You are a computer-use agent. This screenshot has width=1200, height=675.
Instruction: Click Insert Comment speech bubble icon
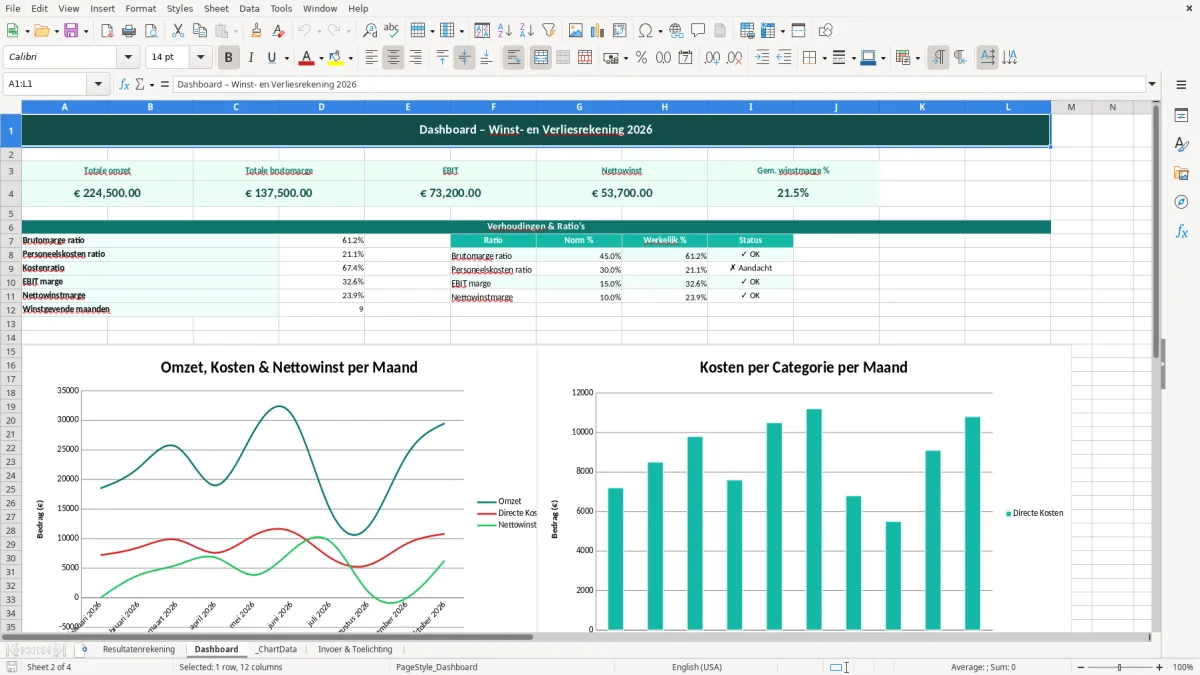point(698,31)
